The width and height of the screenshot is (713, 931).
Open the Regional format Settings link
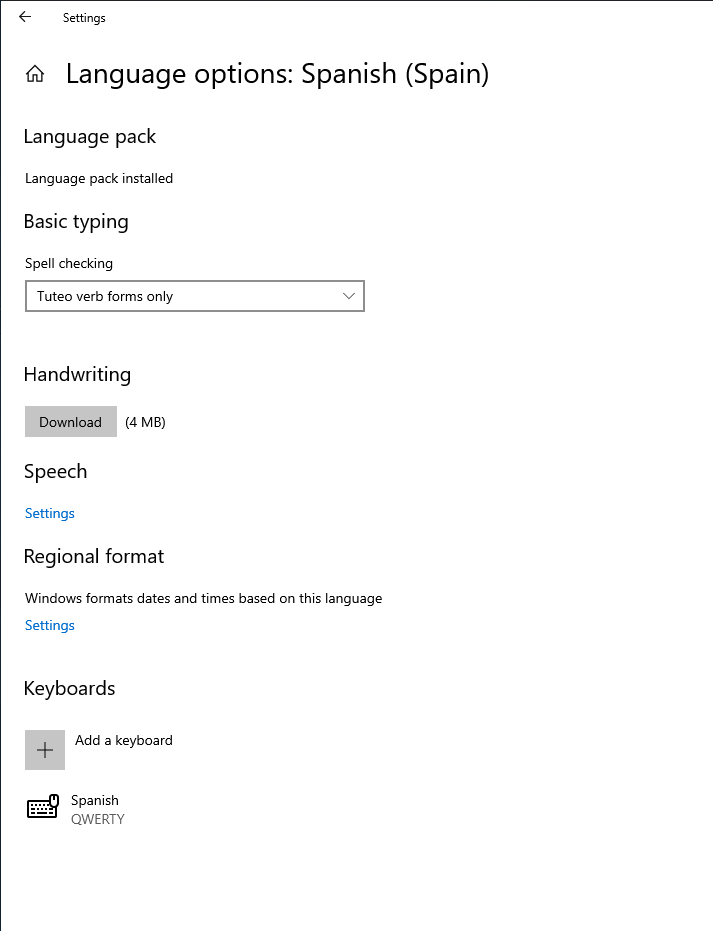(49, 624)
